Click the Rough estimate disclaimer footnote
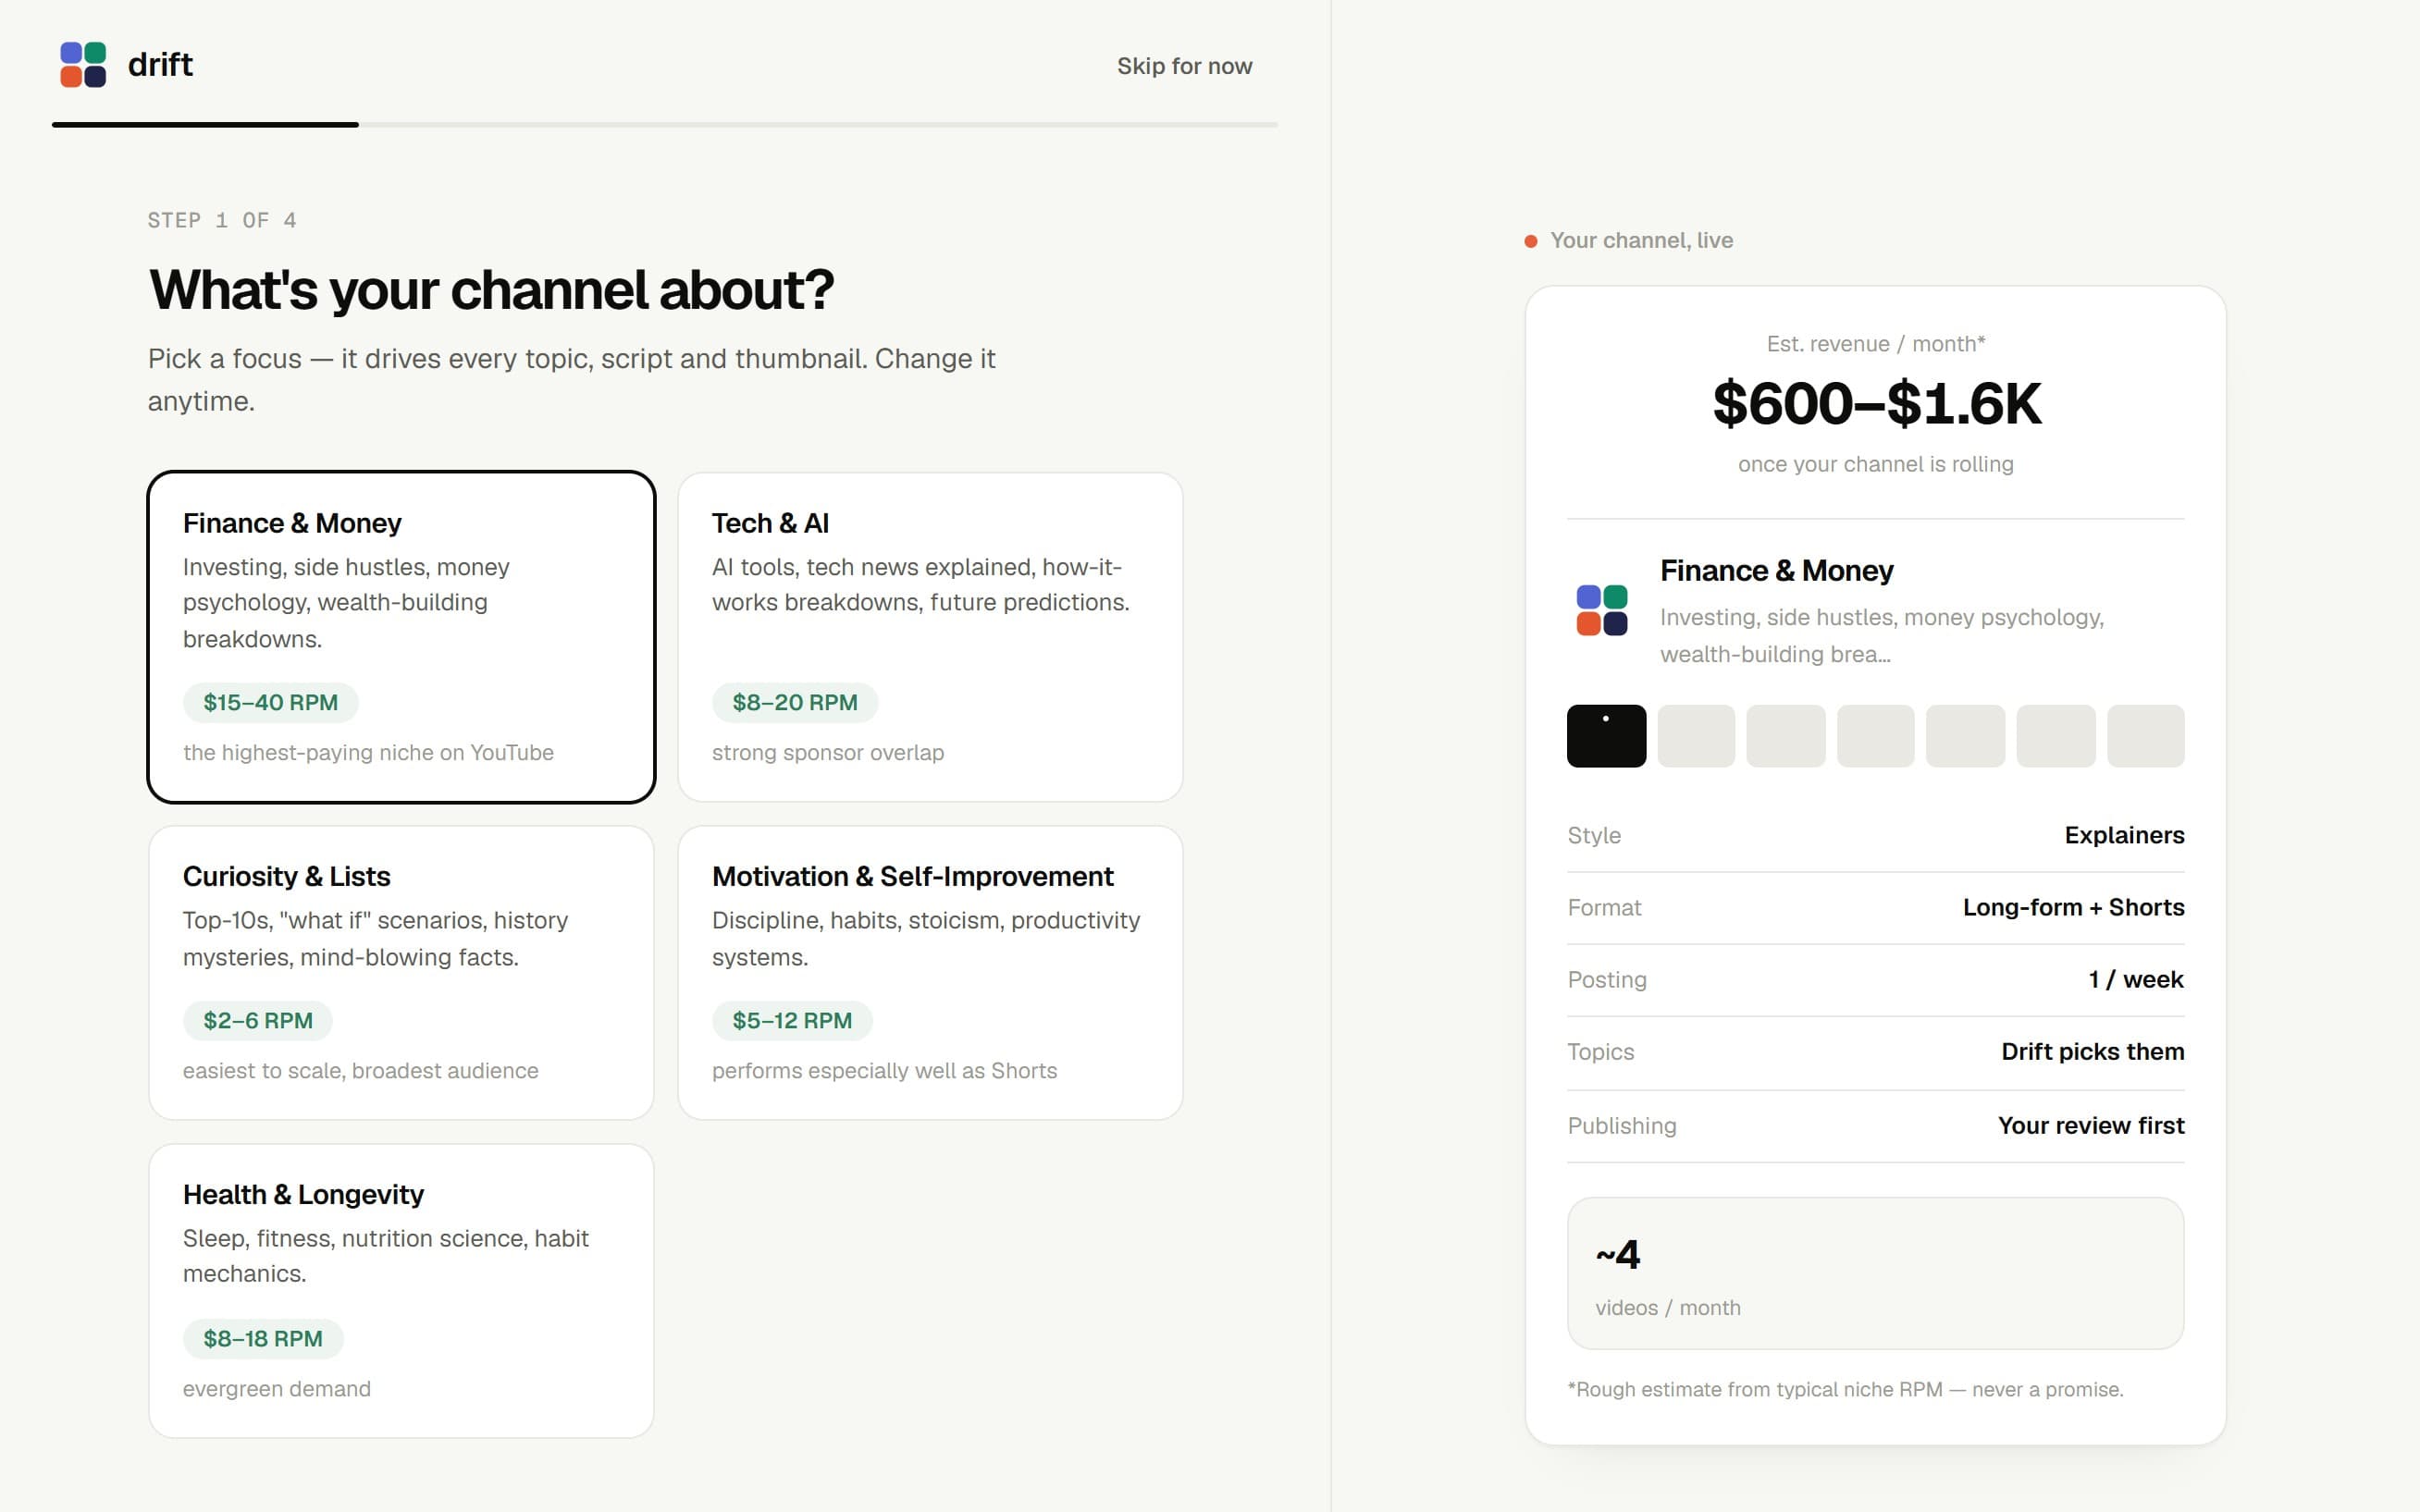Screen dimensions: 2420x1512 [x=1845, y=1390]
